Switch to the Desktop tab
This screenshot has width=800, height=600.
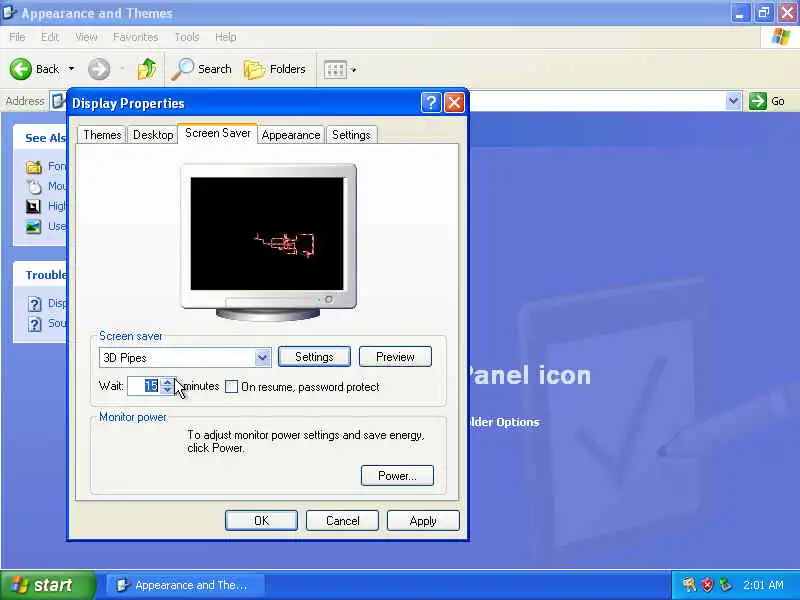(153, 135)
